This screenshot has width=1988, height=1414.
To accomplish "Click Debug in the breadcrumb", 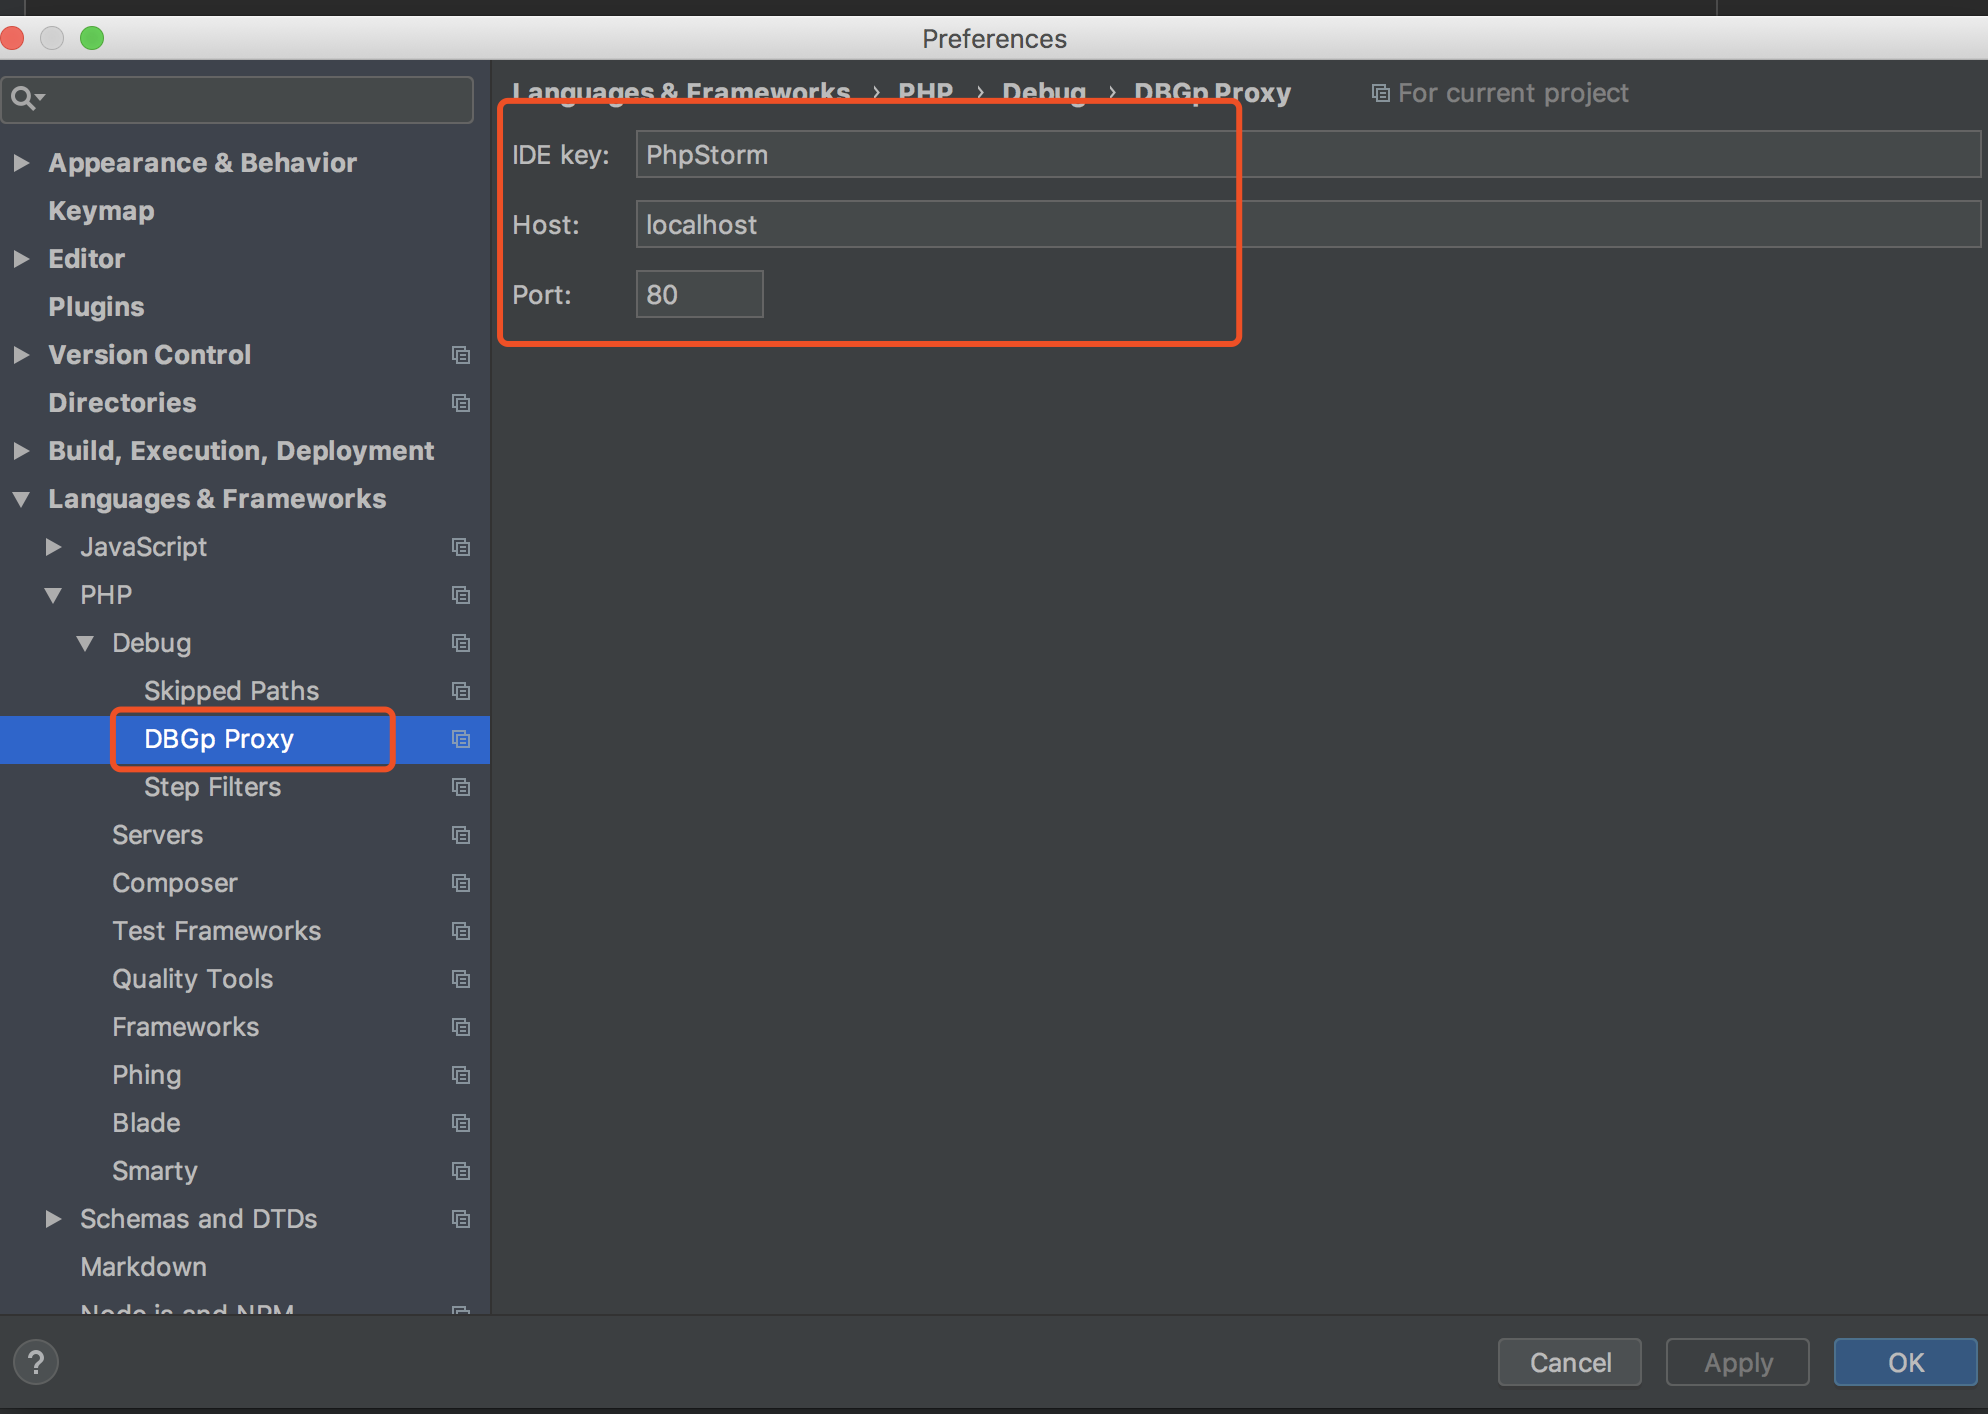I will (x=1044, y=93).
